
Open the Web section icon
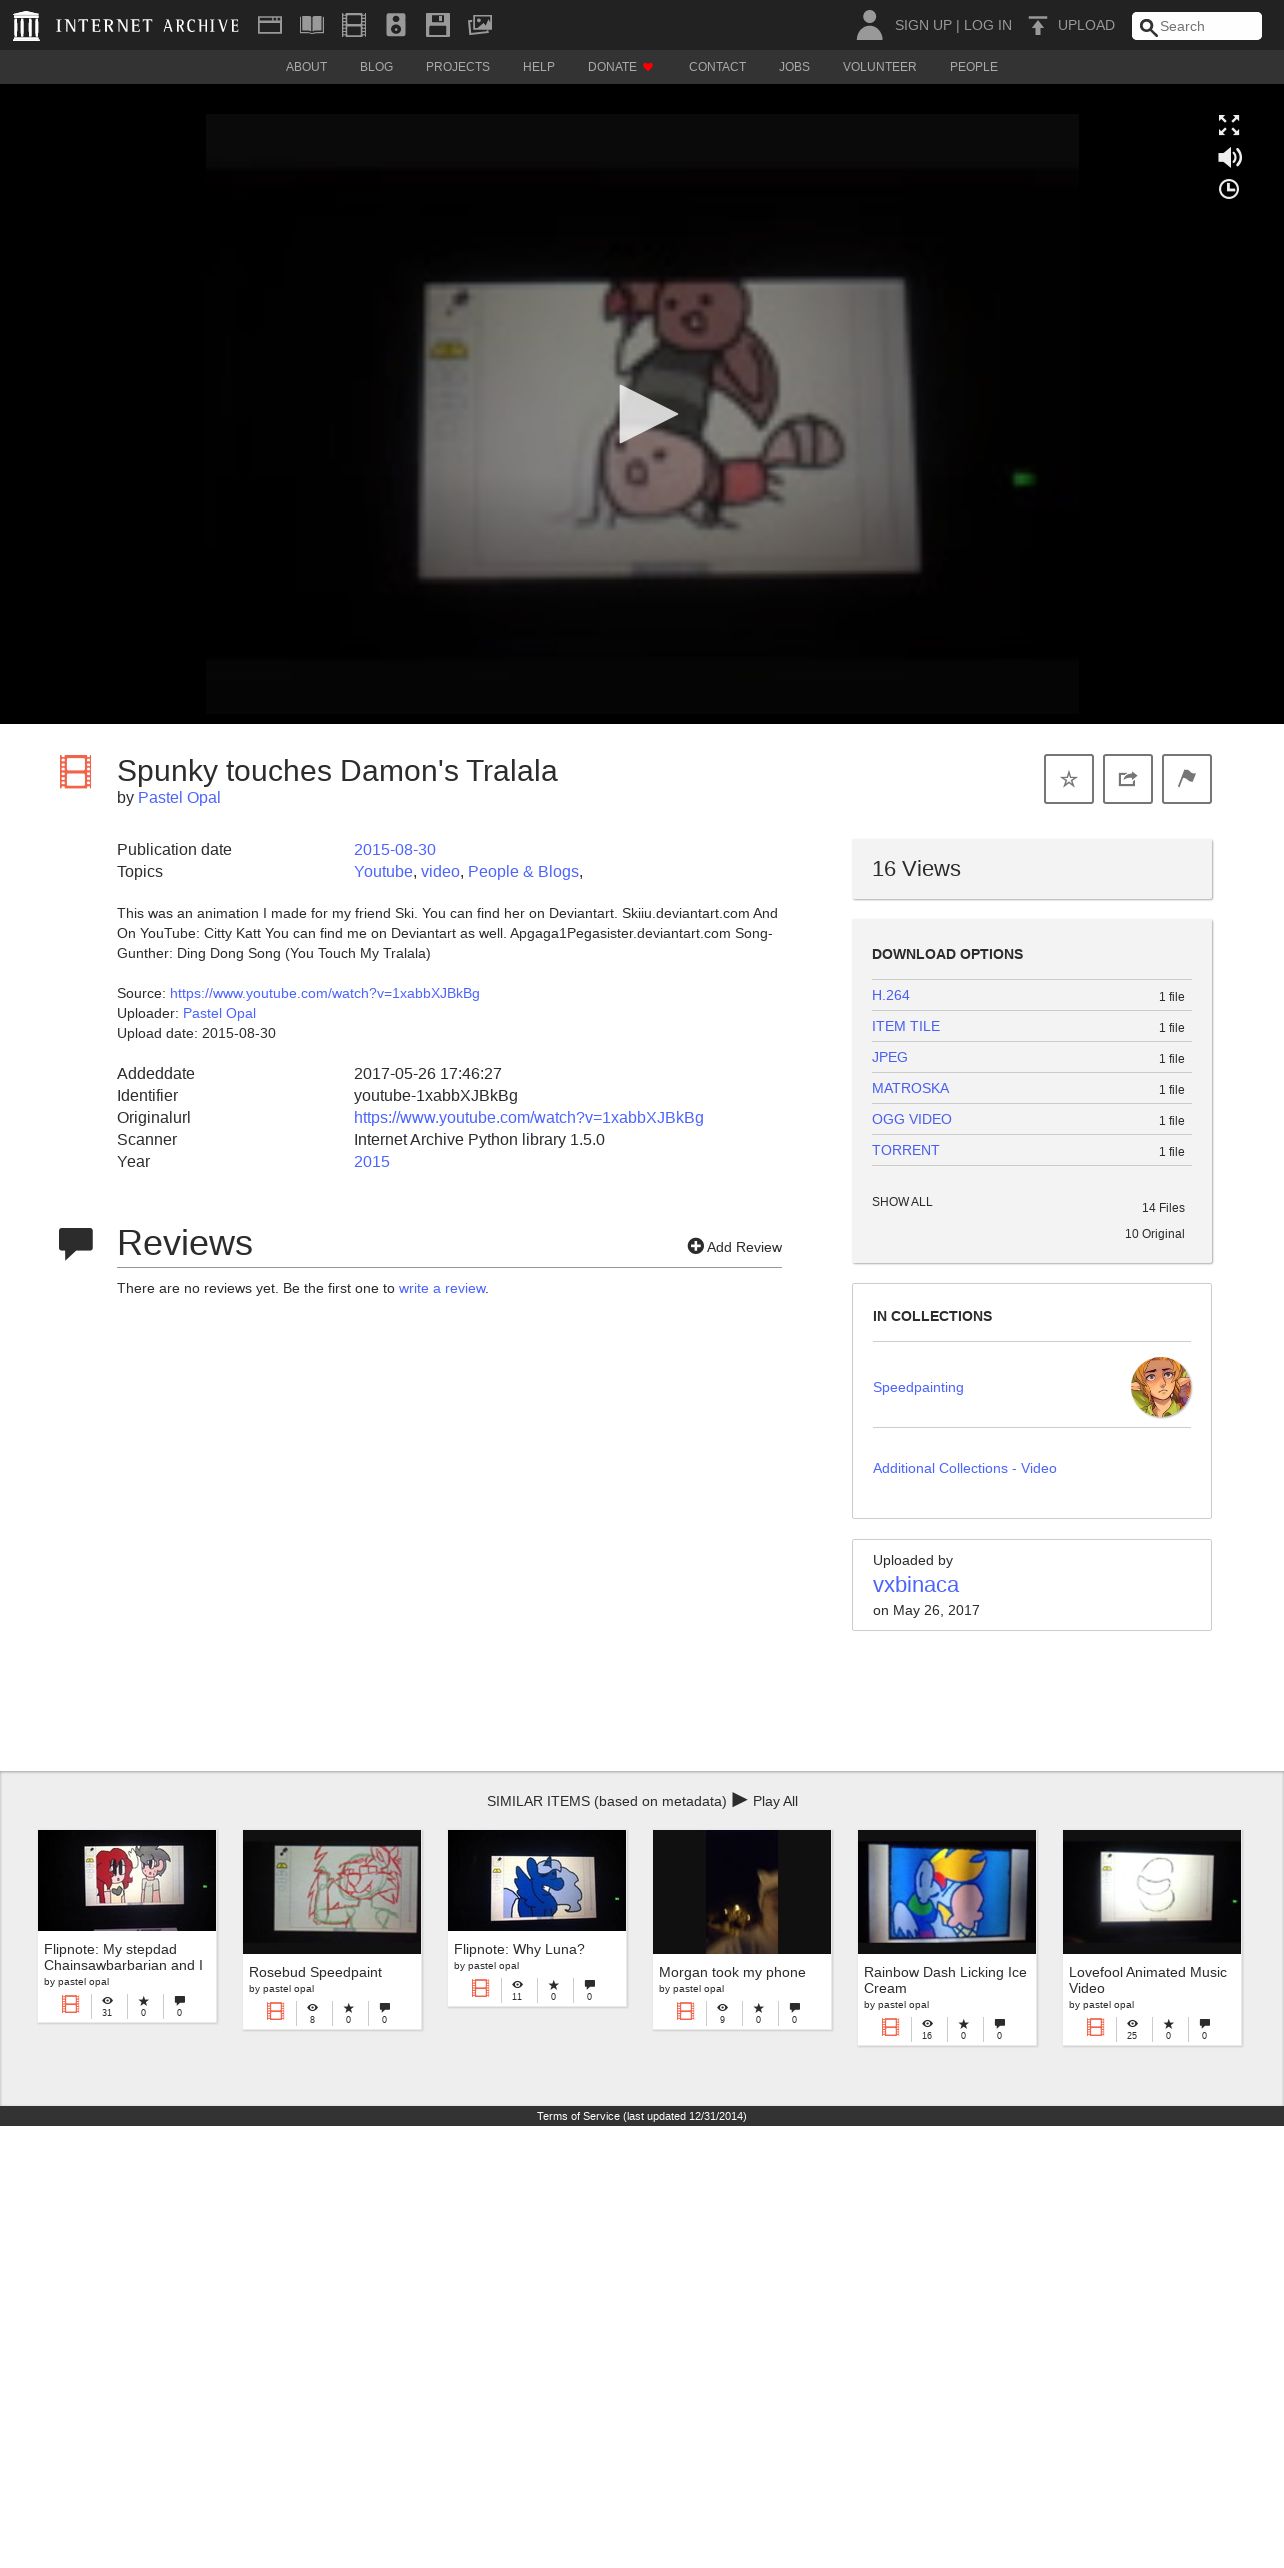point(270,25)
